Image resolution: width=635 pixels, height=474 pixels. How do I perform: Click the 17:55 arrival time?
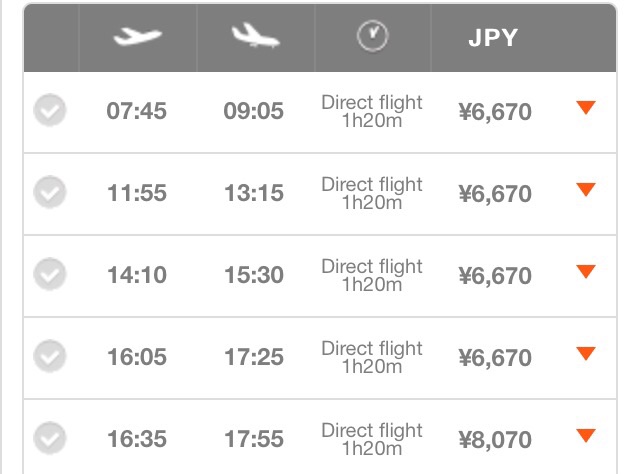[x=254, y=439]
